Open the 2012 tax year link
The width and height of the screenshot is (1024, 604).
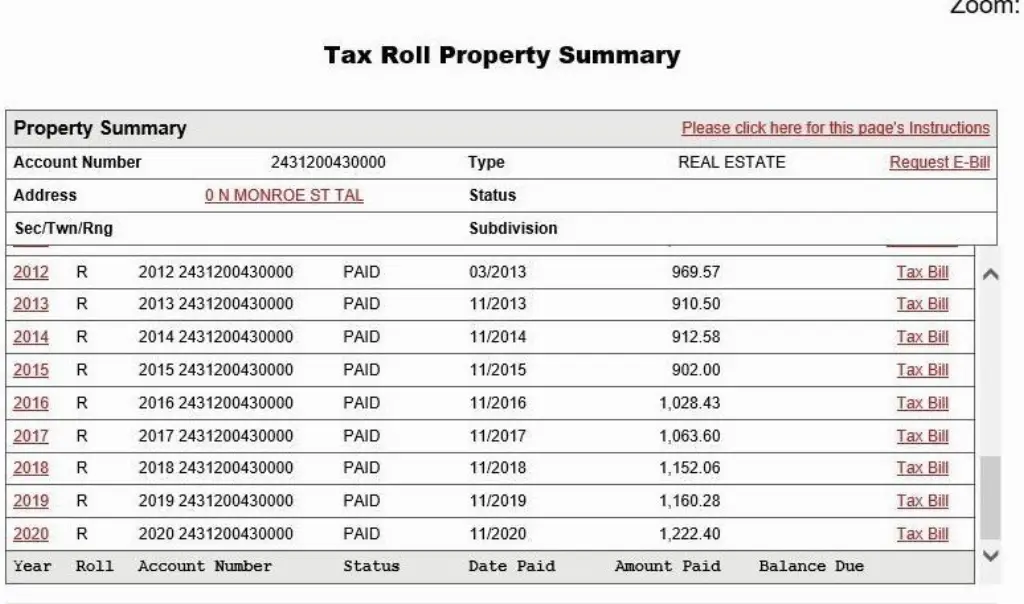[30, 272]
